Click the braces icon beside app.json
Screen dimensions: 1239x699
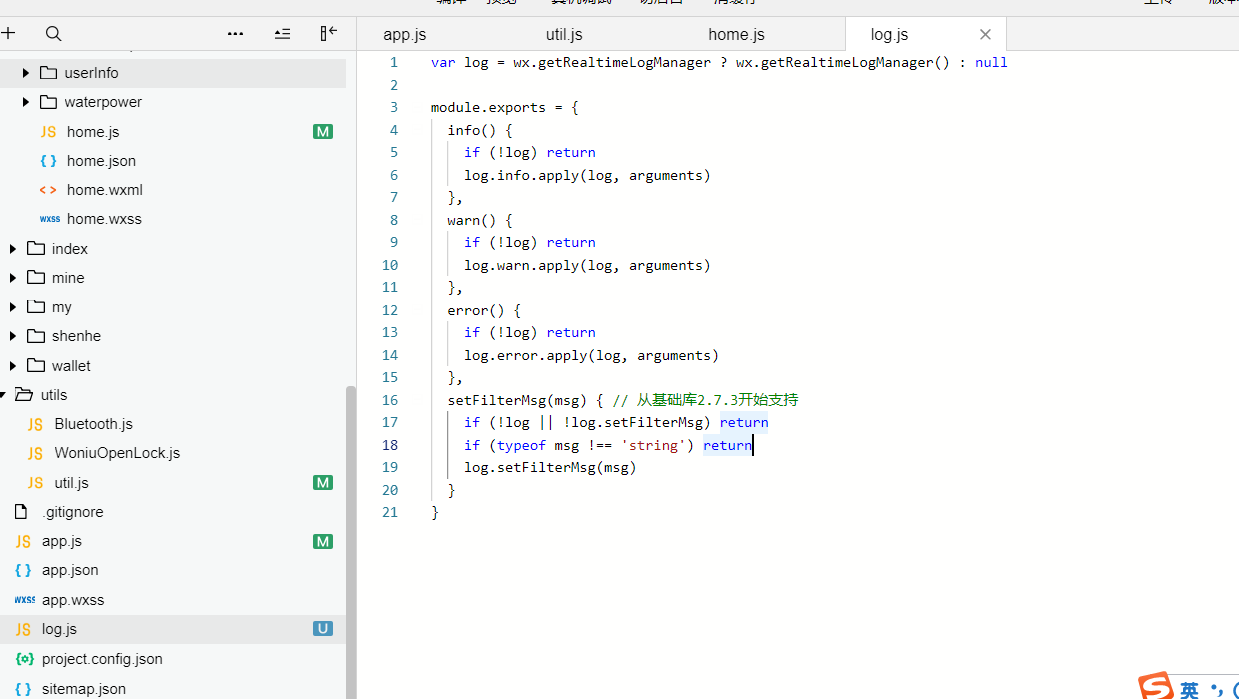click(23, 570)
